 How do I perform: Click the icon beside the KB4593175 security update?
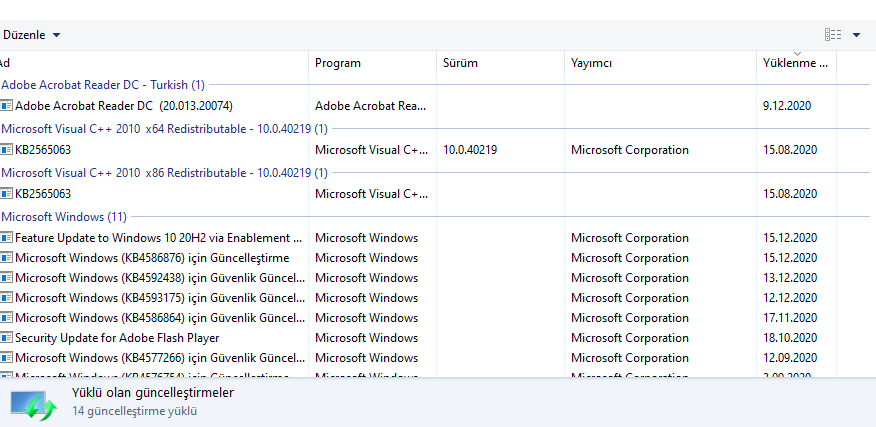pyautogui.click(x=6, y=298)
